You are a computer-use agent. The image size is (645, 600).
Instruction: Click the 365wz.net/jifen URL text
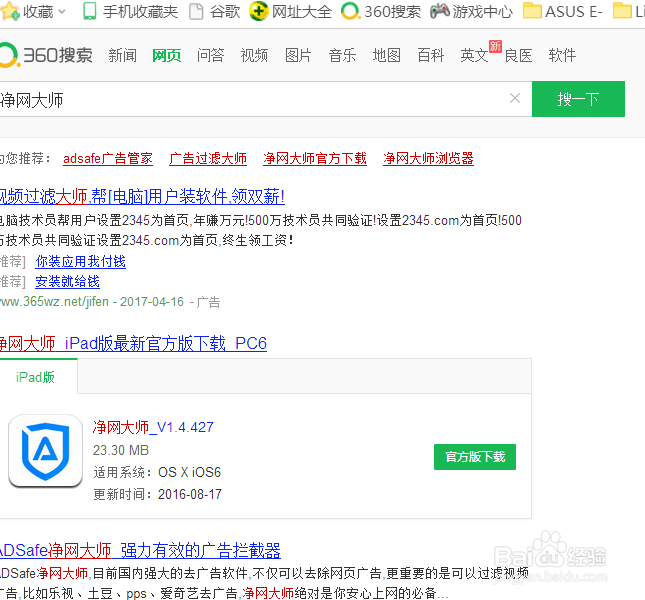pyautogui.click(x=54, y=301)
